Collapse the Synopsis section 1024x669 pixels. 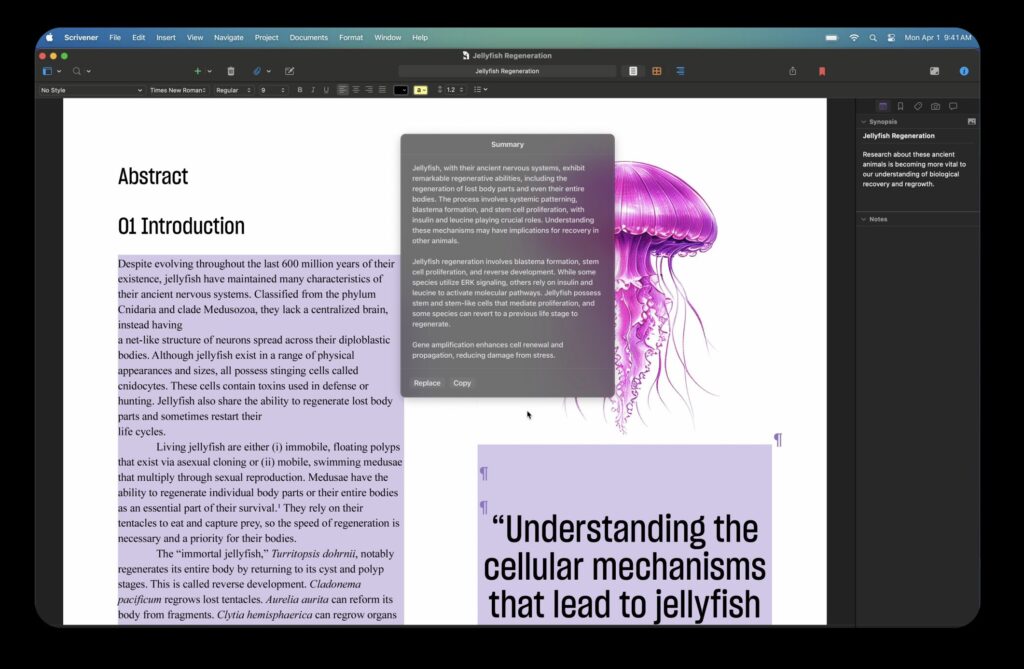click(x=863, y=122)
